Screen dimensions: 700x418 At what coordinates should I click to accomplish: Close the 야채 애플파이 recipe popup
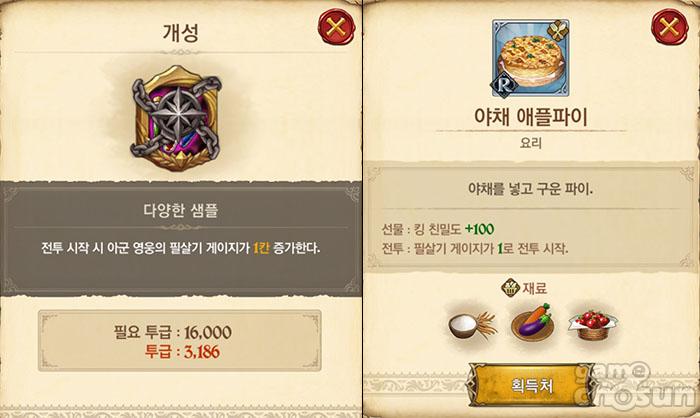[x=669, y=28]
